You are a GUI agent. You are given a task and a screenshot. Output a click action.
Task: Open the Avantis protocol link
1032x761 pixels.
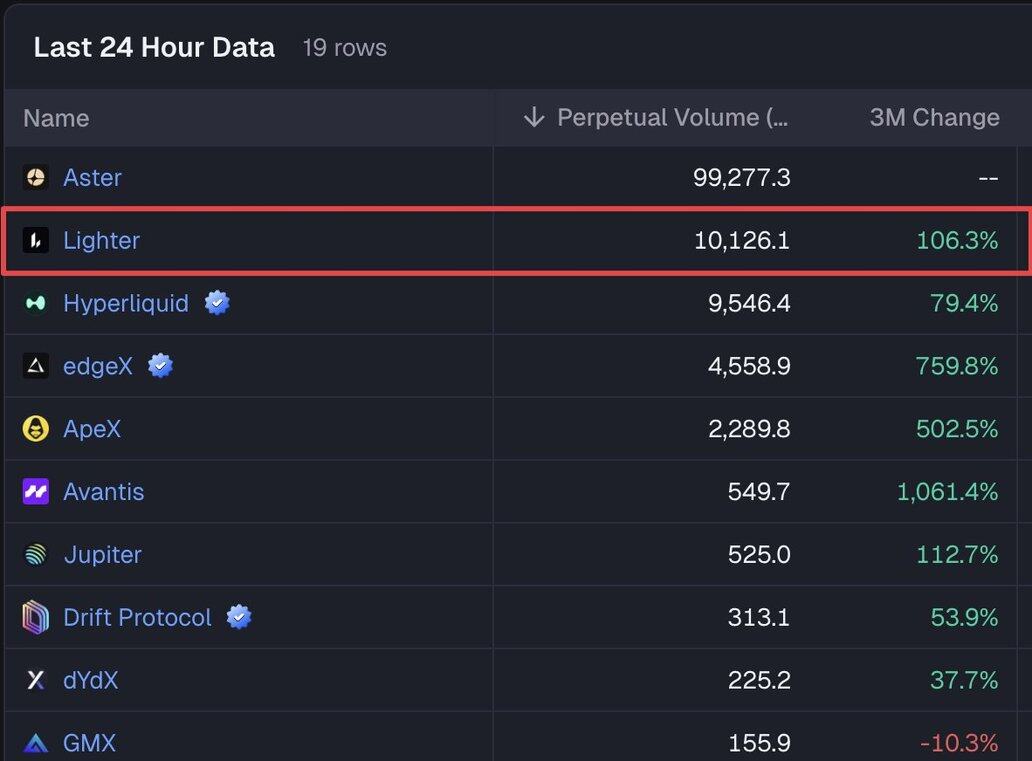[x=103, y=492]
